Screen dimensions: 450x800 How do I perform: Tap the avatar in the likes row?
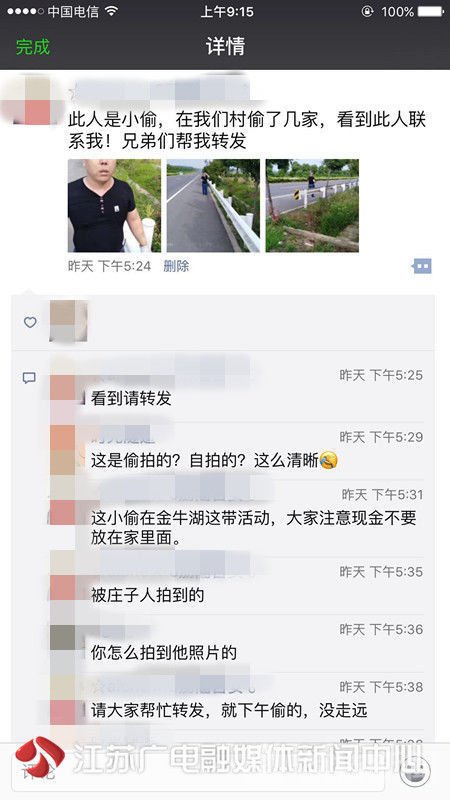pyautogui.click(x=68, y=321)
